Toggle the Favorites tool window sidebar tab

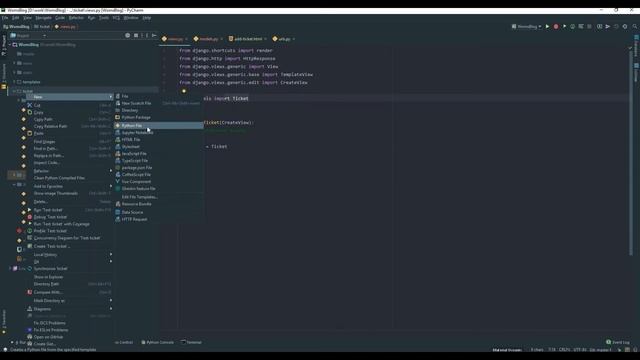[4, 322]
